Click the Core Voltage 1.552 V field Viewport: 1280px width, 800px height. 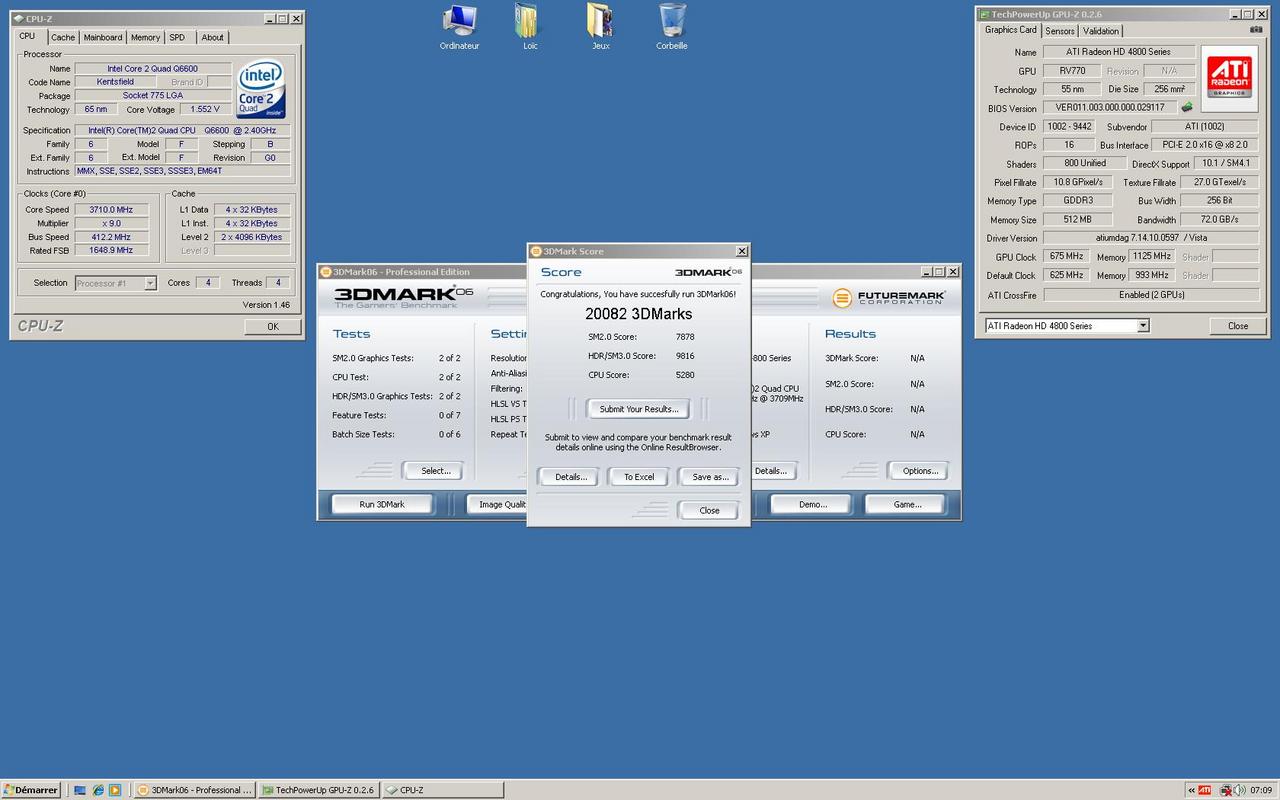[x=203, y=110]
